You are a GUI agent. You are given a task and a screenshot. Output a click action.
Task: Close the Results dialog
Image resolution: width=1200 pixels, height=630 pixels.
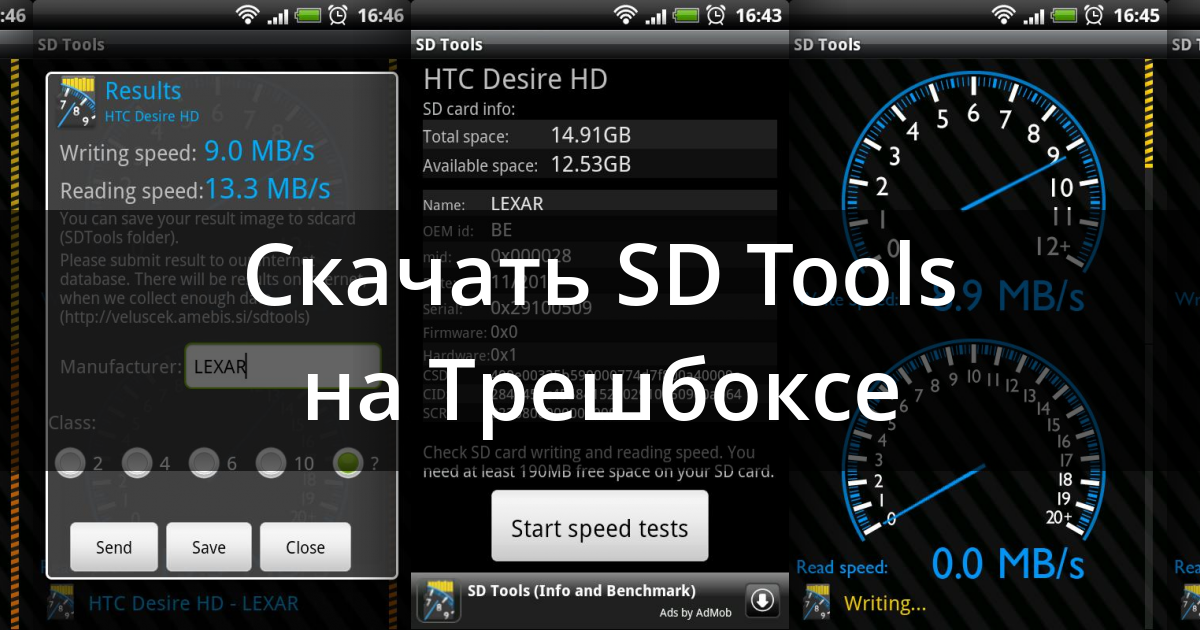(x=305, y=547)
